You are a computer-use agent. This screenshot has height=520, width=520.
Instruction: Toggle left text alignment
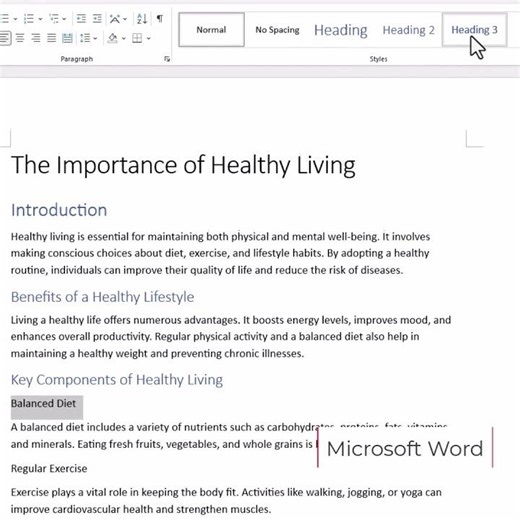[5, 38]
